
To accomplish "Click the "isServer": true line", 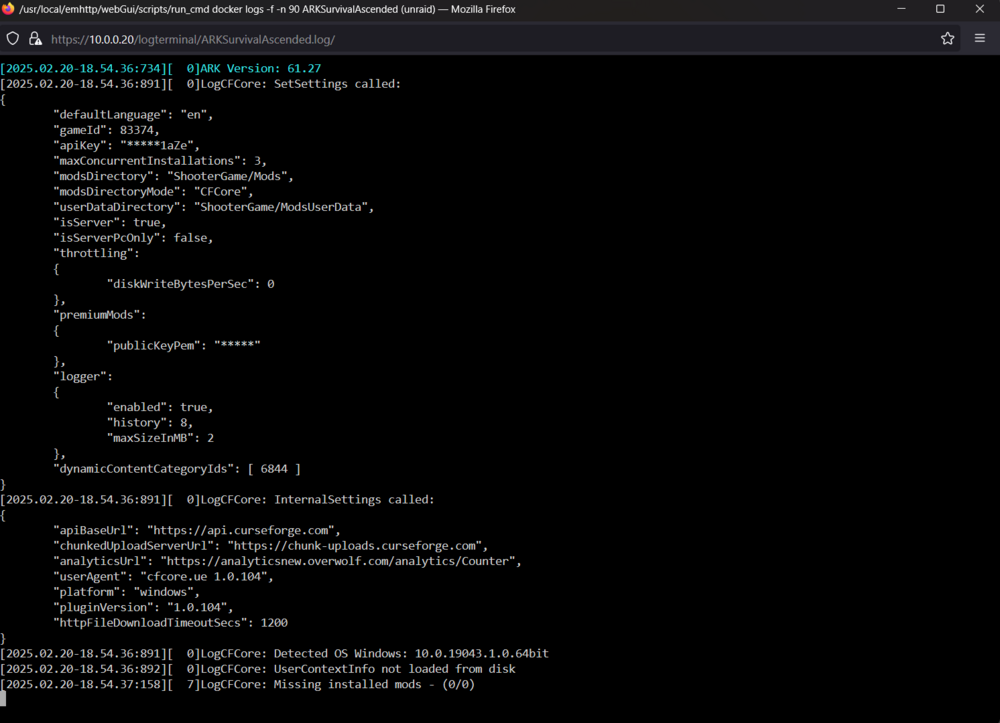I will [x=110, y=222].
